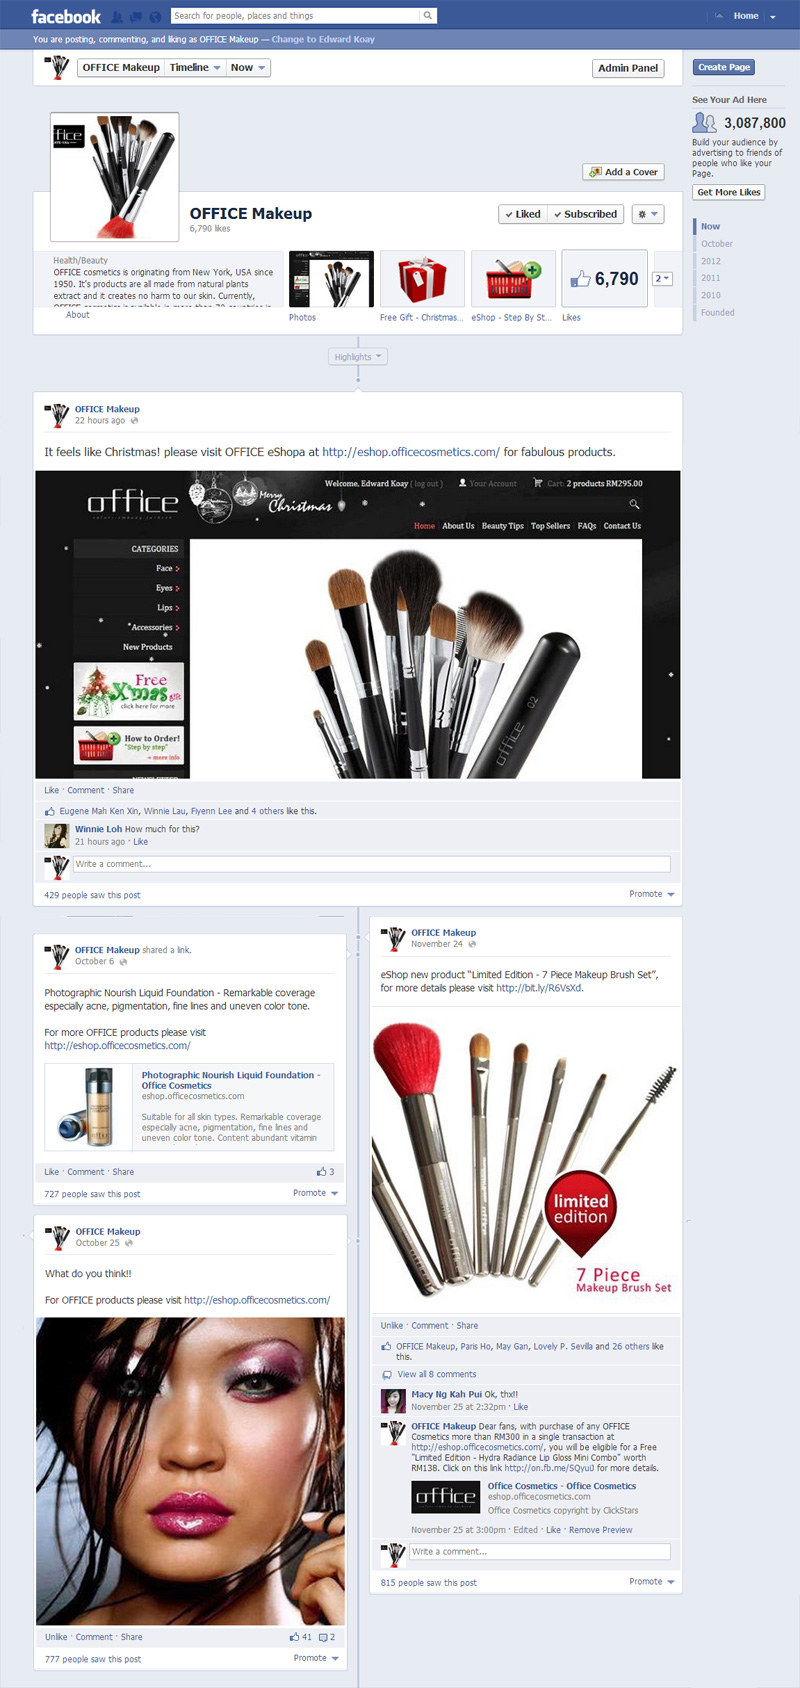
Task: Expand the Now dropdown in page header
Action: coord(248,68)
